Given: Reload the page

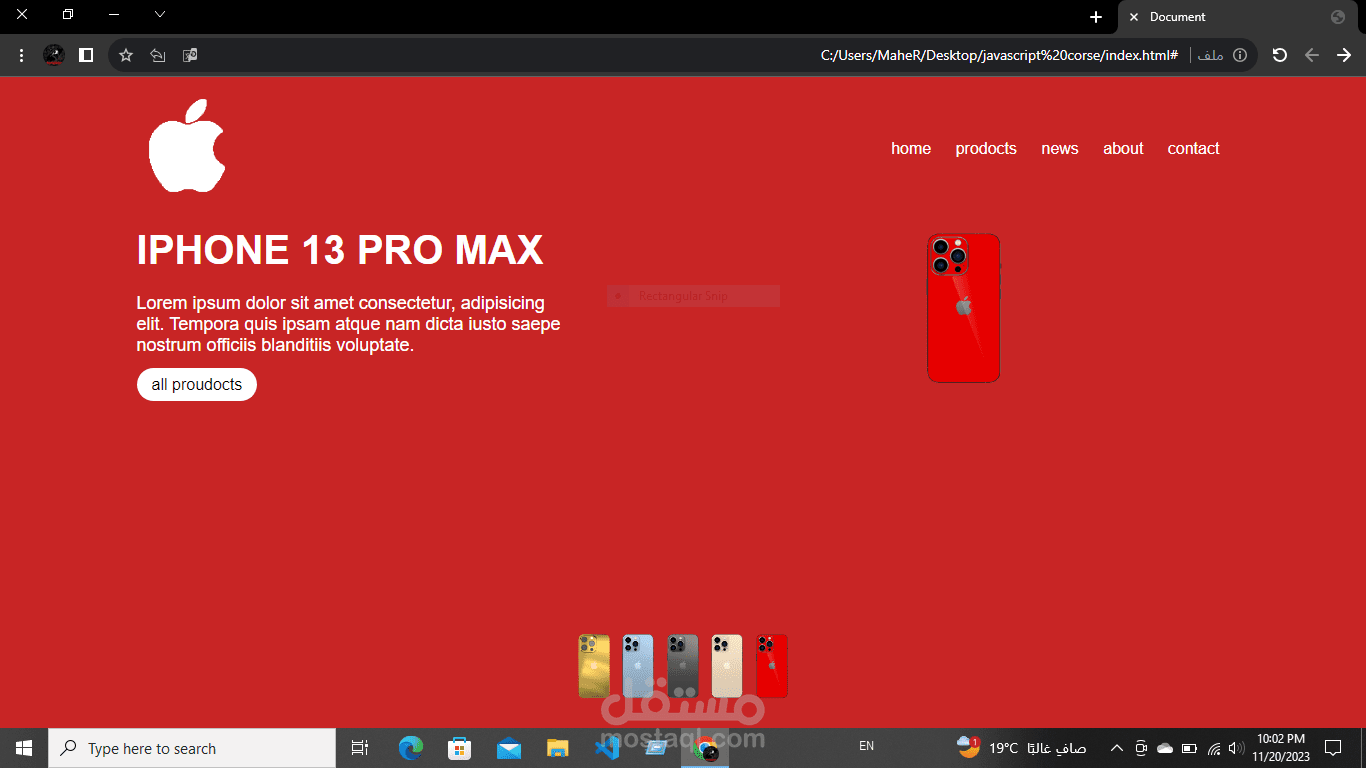Looking at the screenshot, I should 1279,55.
